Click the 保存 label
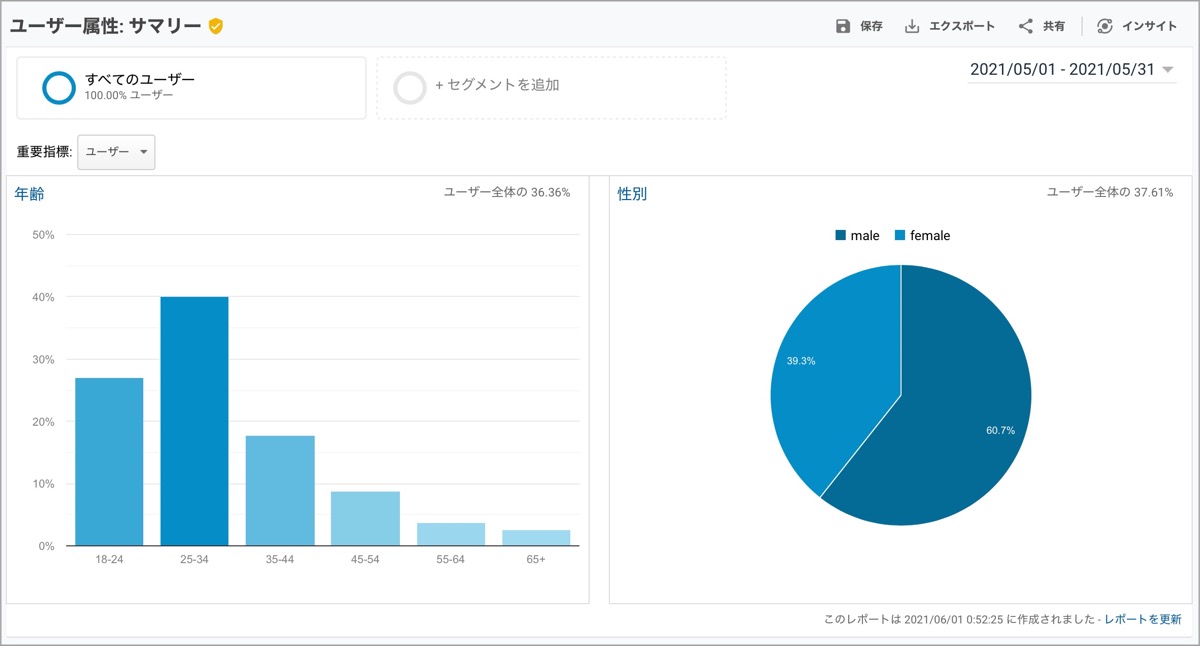1200x646 pixels. point(871,27)
